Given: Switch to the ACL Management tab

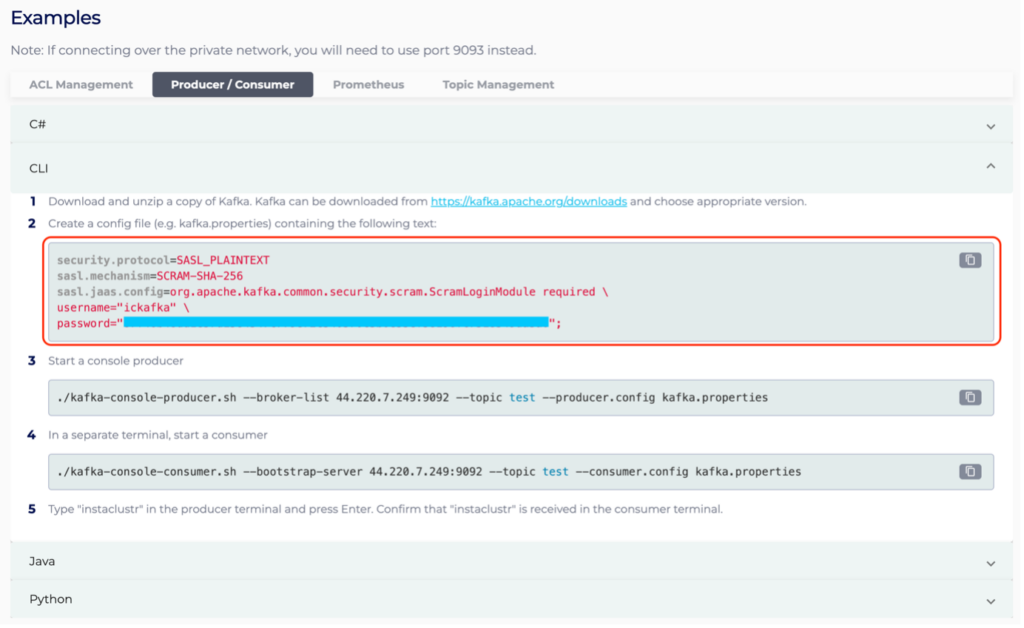Looking at the screenshot, I should click(80, 85).
